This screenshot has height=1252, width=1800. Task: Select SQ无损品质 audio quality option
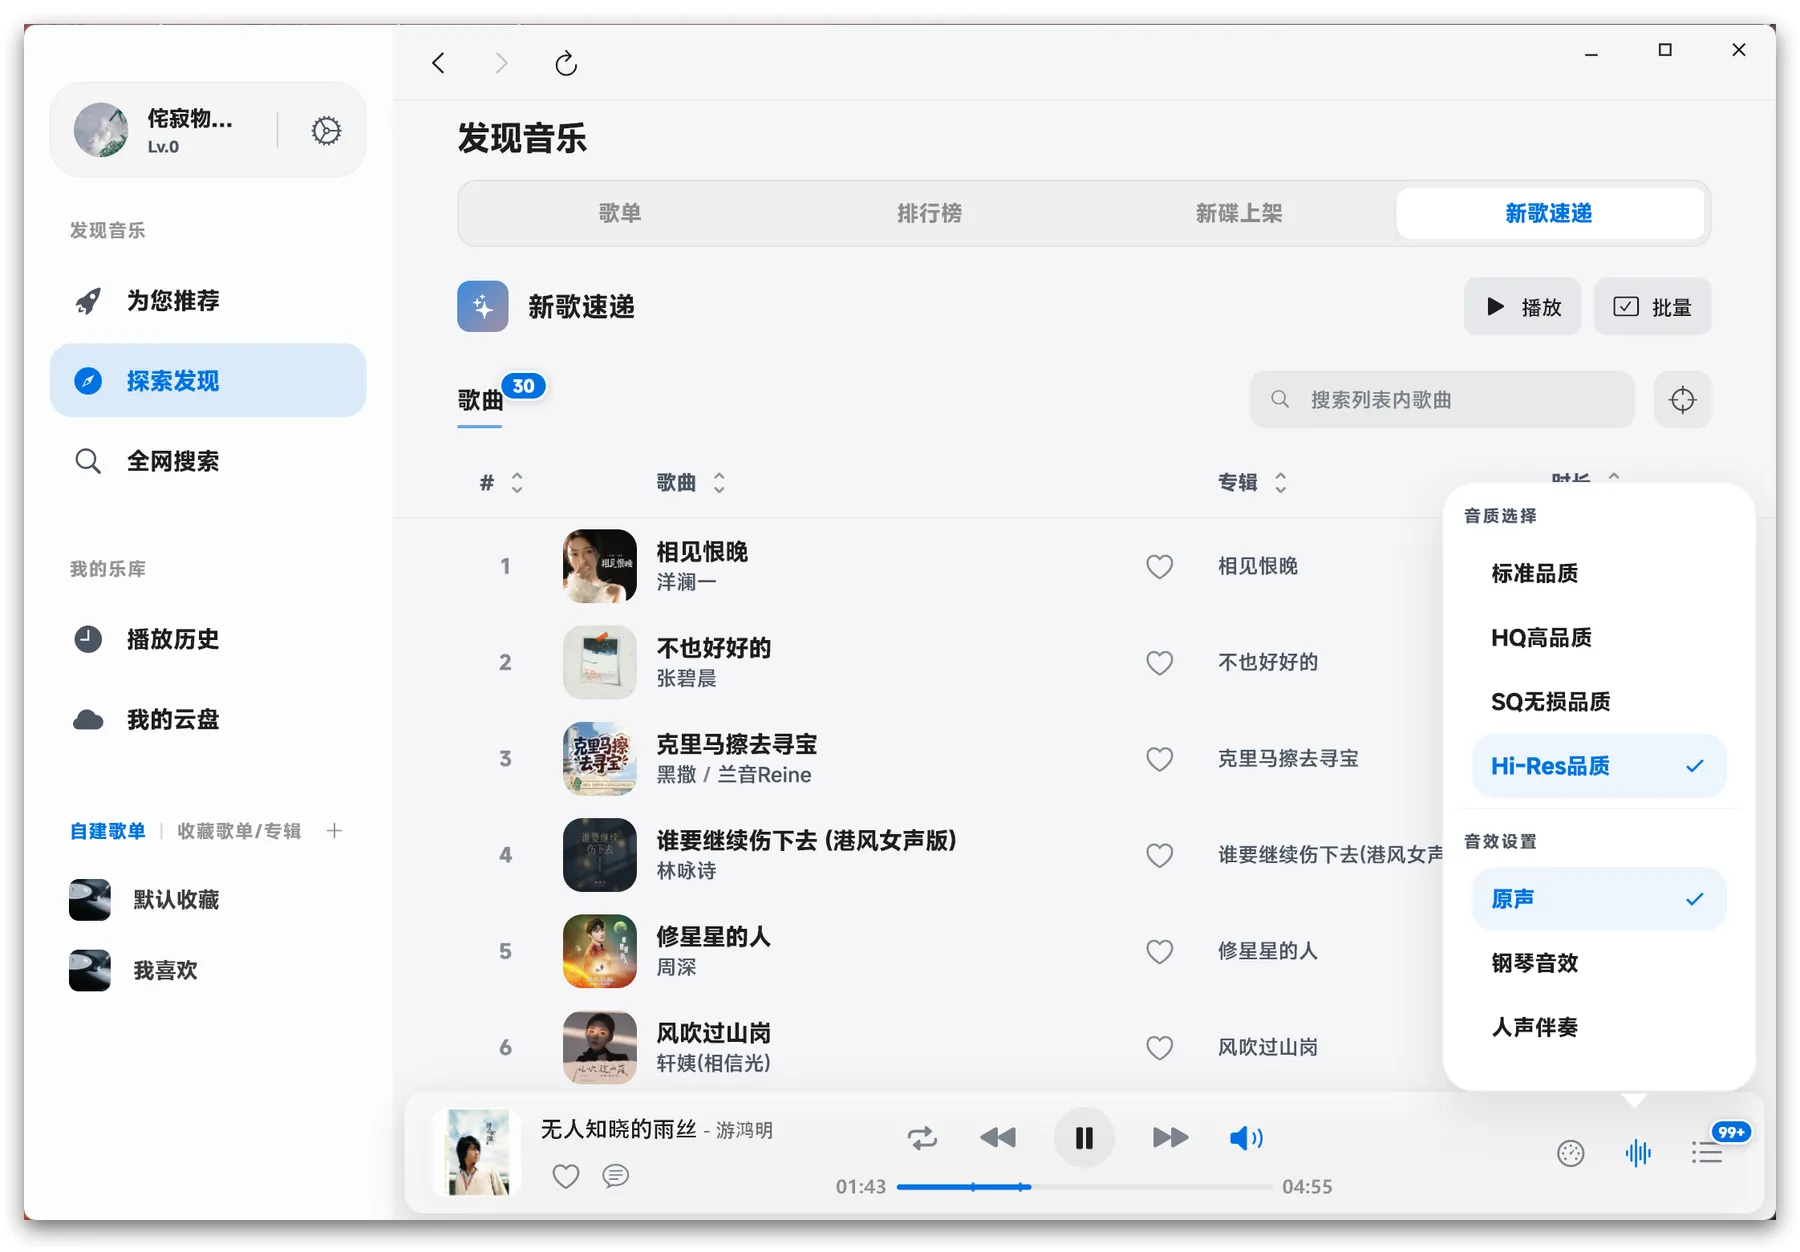[1550, 702]
